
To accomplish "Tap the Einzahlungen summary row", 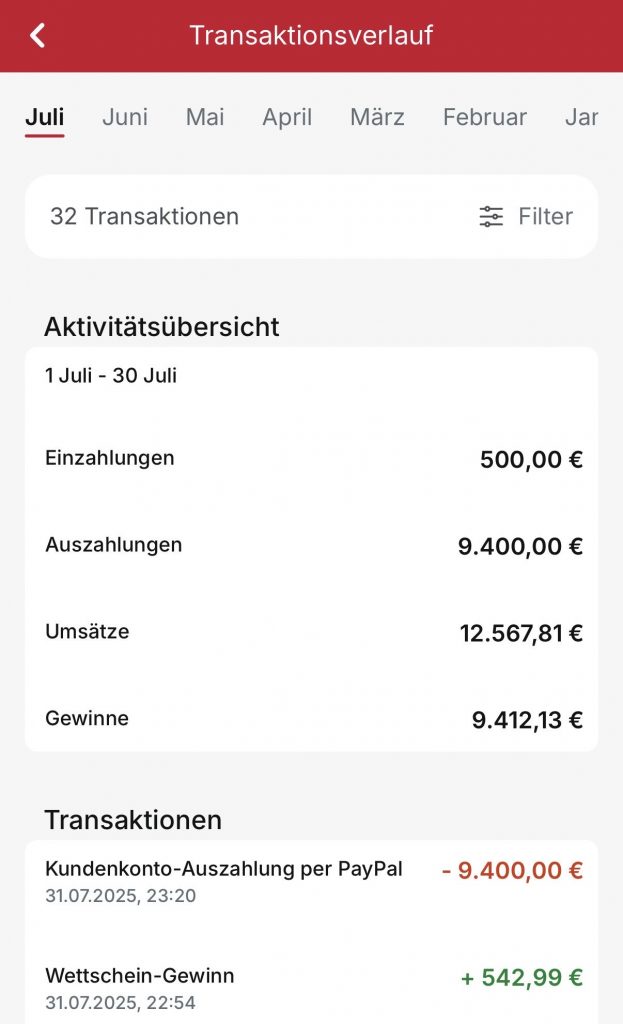I will [311, 459].
